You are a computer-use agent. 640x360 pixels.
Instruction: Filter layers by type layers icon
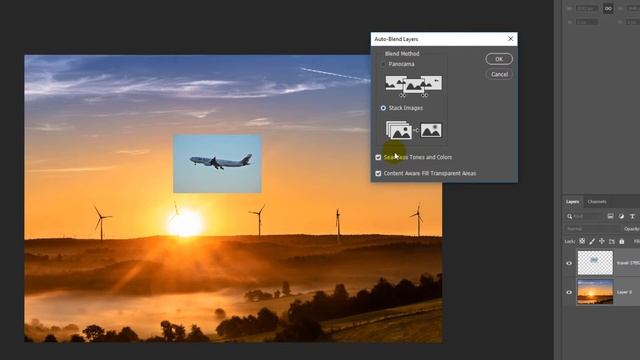pyautogui.click(x=632, y=216)
